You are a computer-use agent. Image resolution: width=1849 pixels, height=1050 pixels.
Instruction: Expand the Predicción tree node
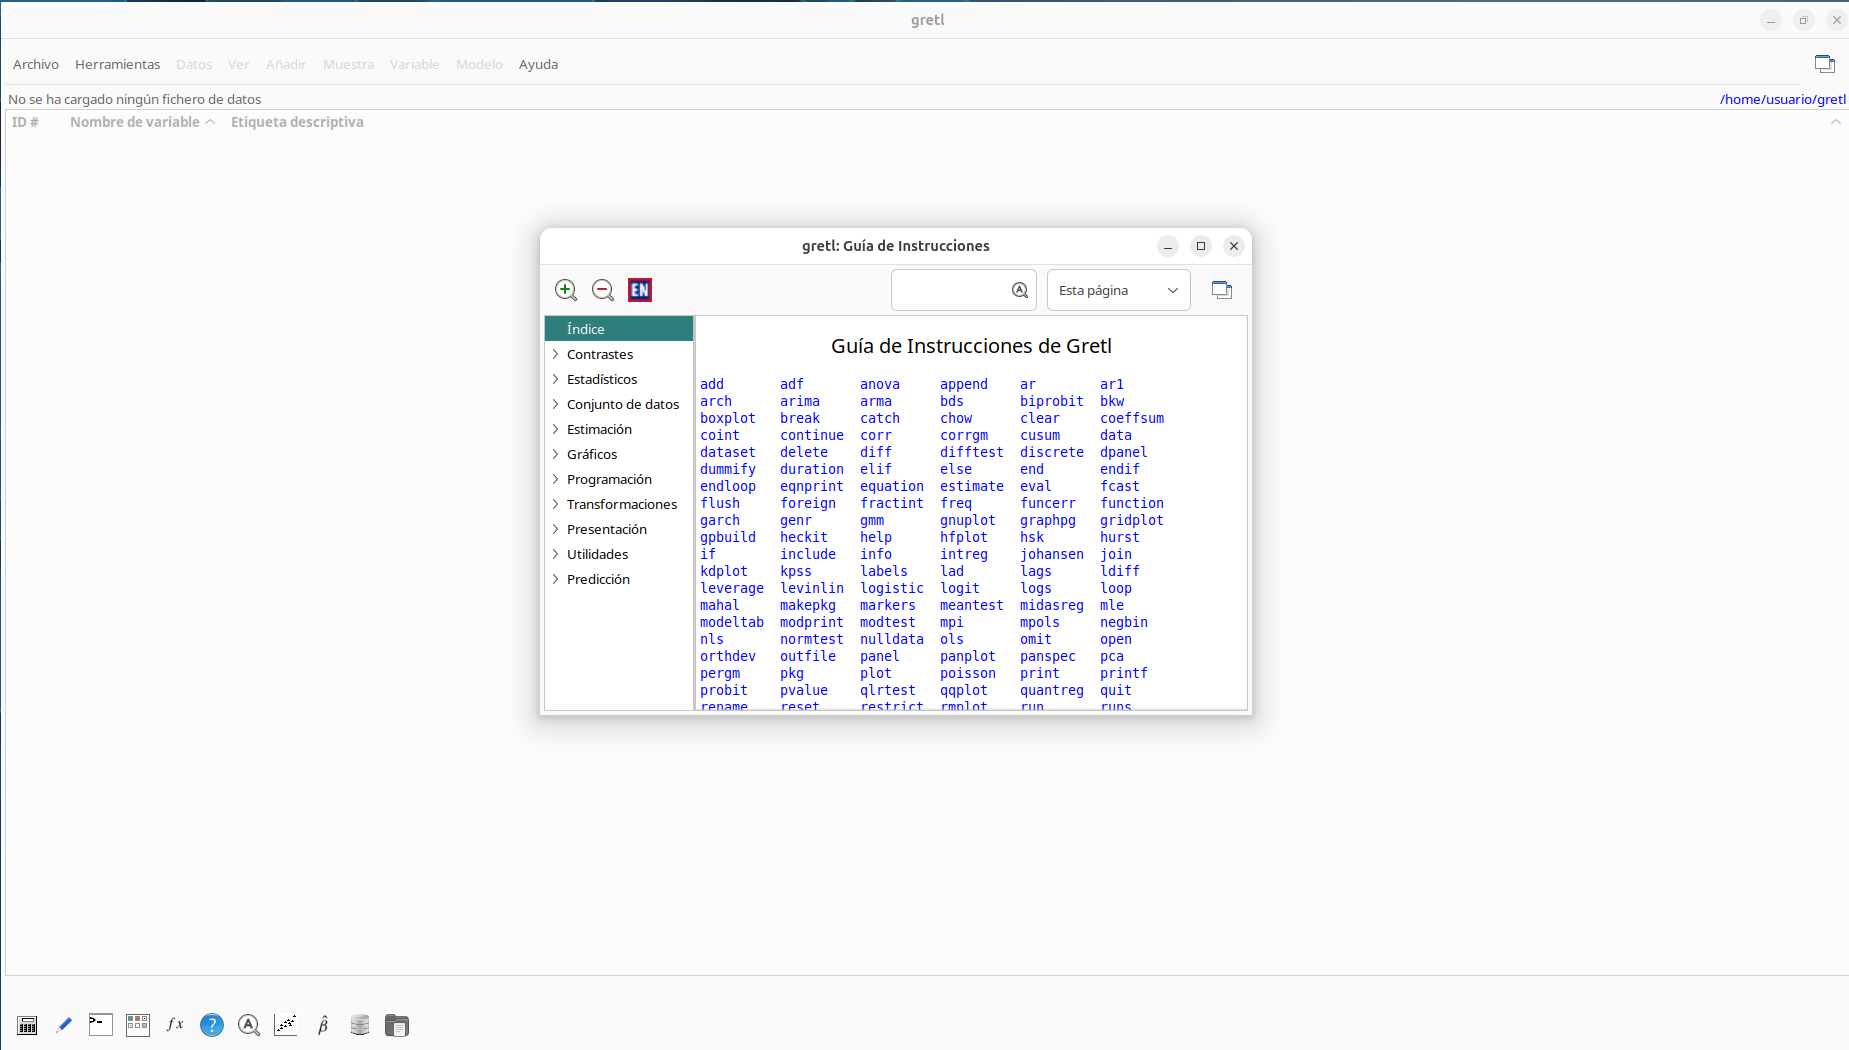point(556,579)
